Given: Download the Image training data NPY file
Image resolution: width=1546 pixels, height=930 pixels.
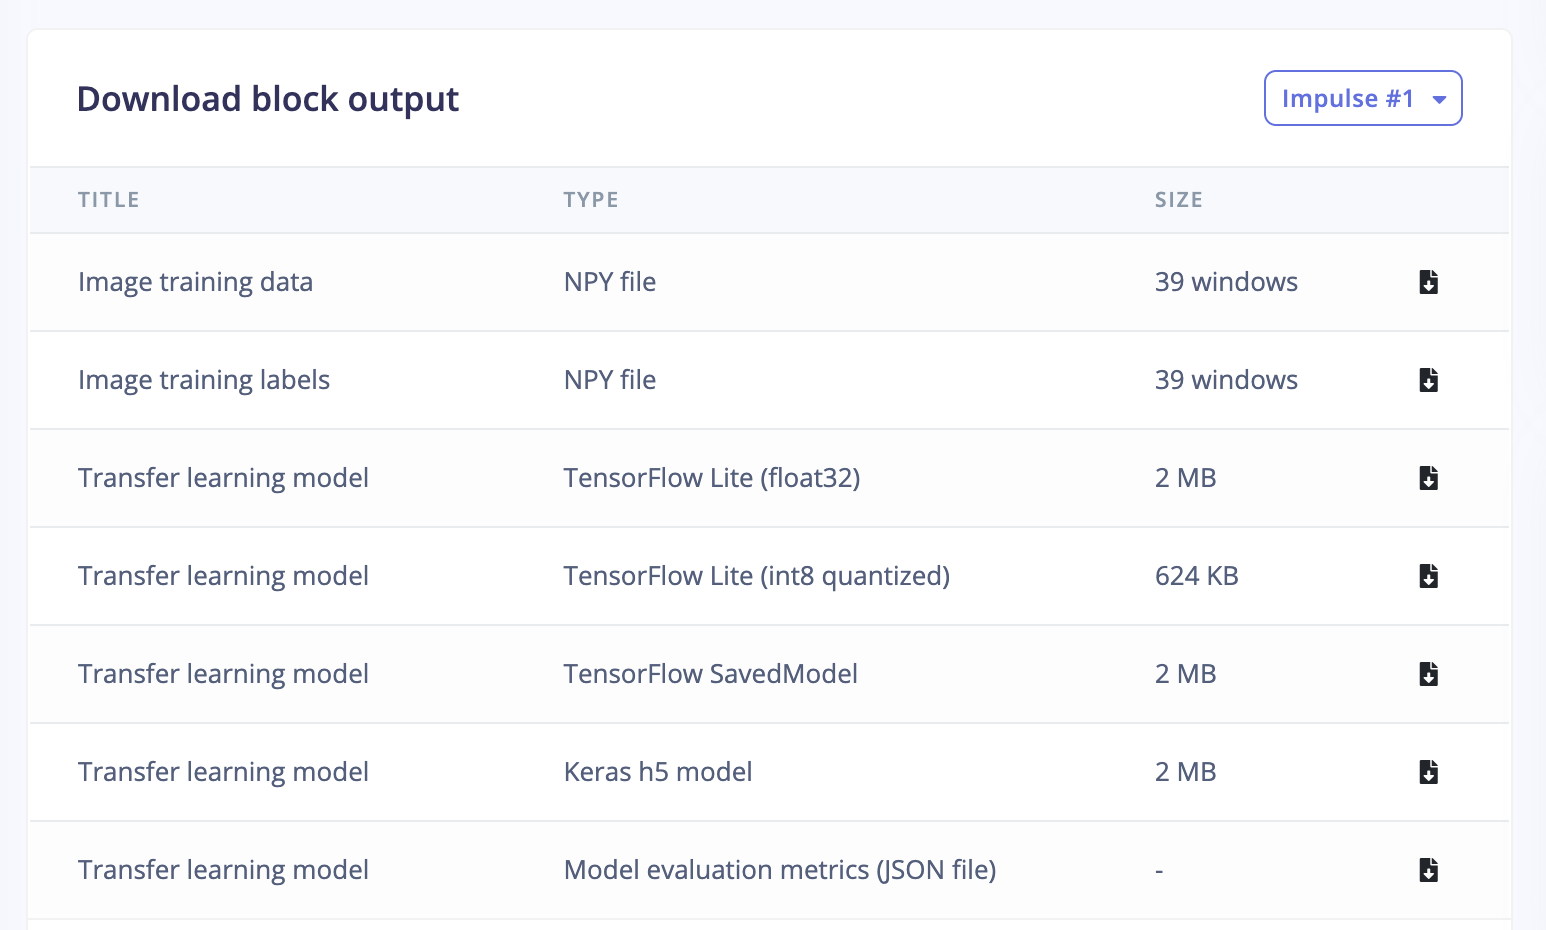Looking at the screenshot, I should point(1429,282).
